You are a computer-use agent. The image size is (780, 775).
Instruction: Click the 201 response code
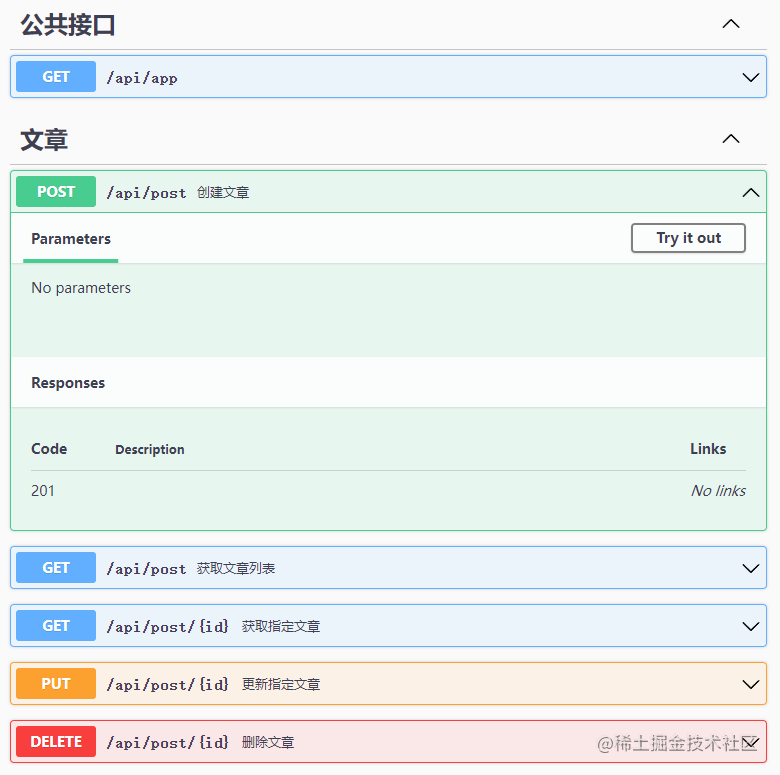click(43, 491)
